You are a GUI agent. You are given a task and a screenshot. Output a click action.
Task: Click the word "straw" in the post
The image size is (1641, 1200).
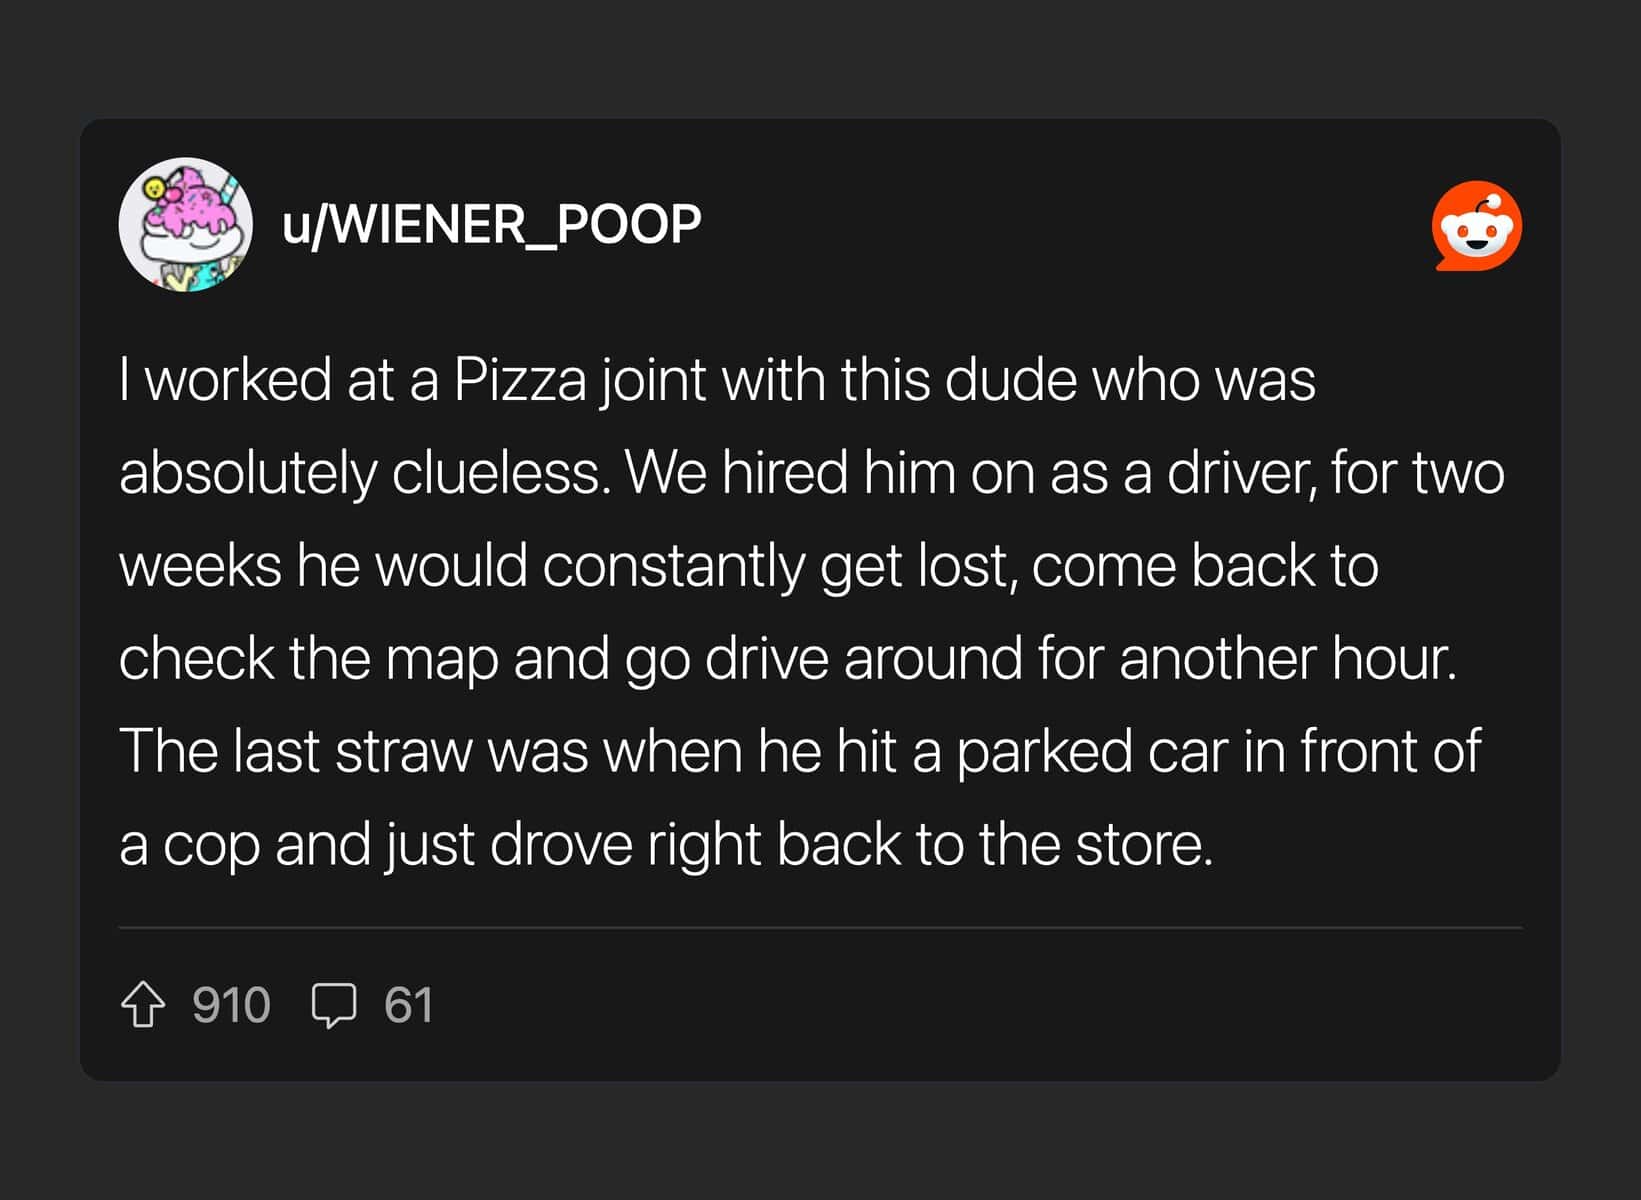click(403, 752)
